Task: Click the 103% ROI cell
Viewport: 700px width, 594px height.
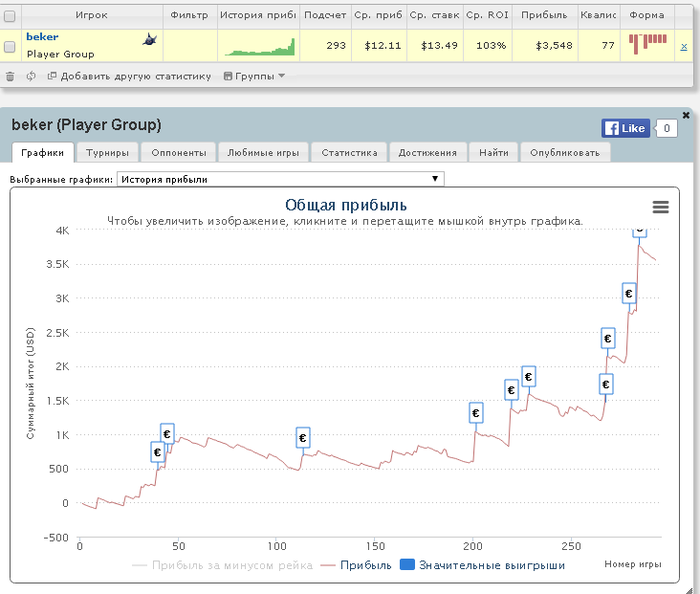Action: (x=488, y=46)
